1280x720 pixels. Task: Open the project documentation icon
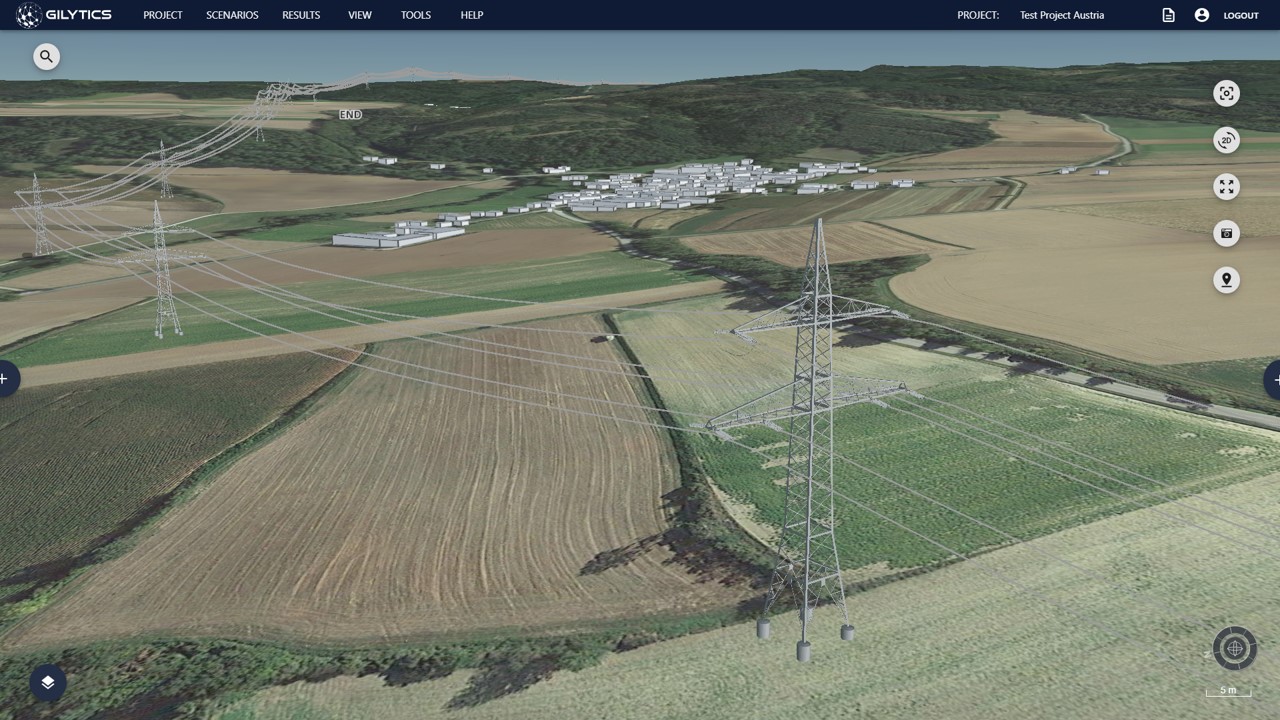(x=1168, y=15)
